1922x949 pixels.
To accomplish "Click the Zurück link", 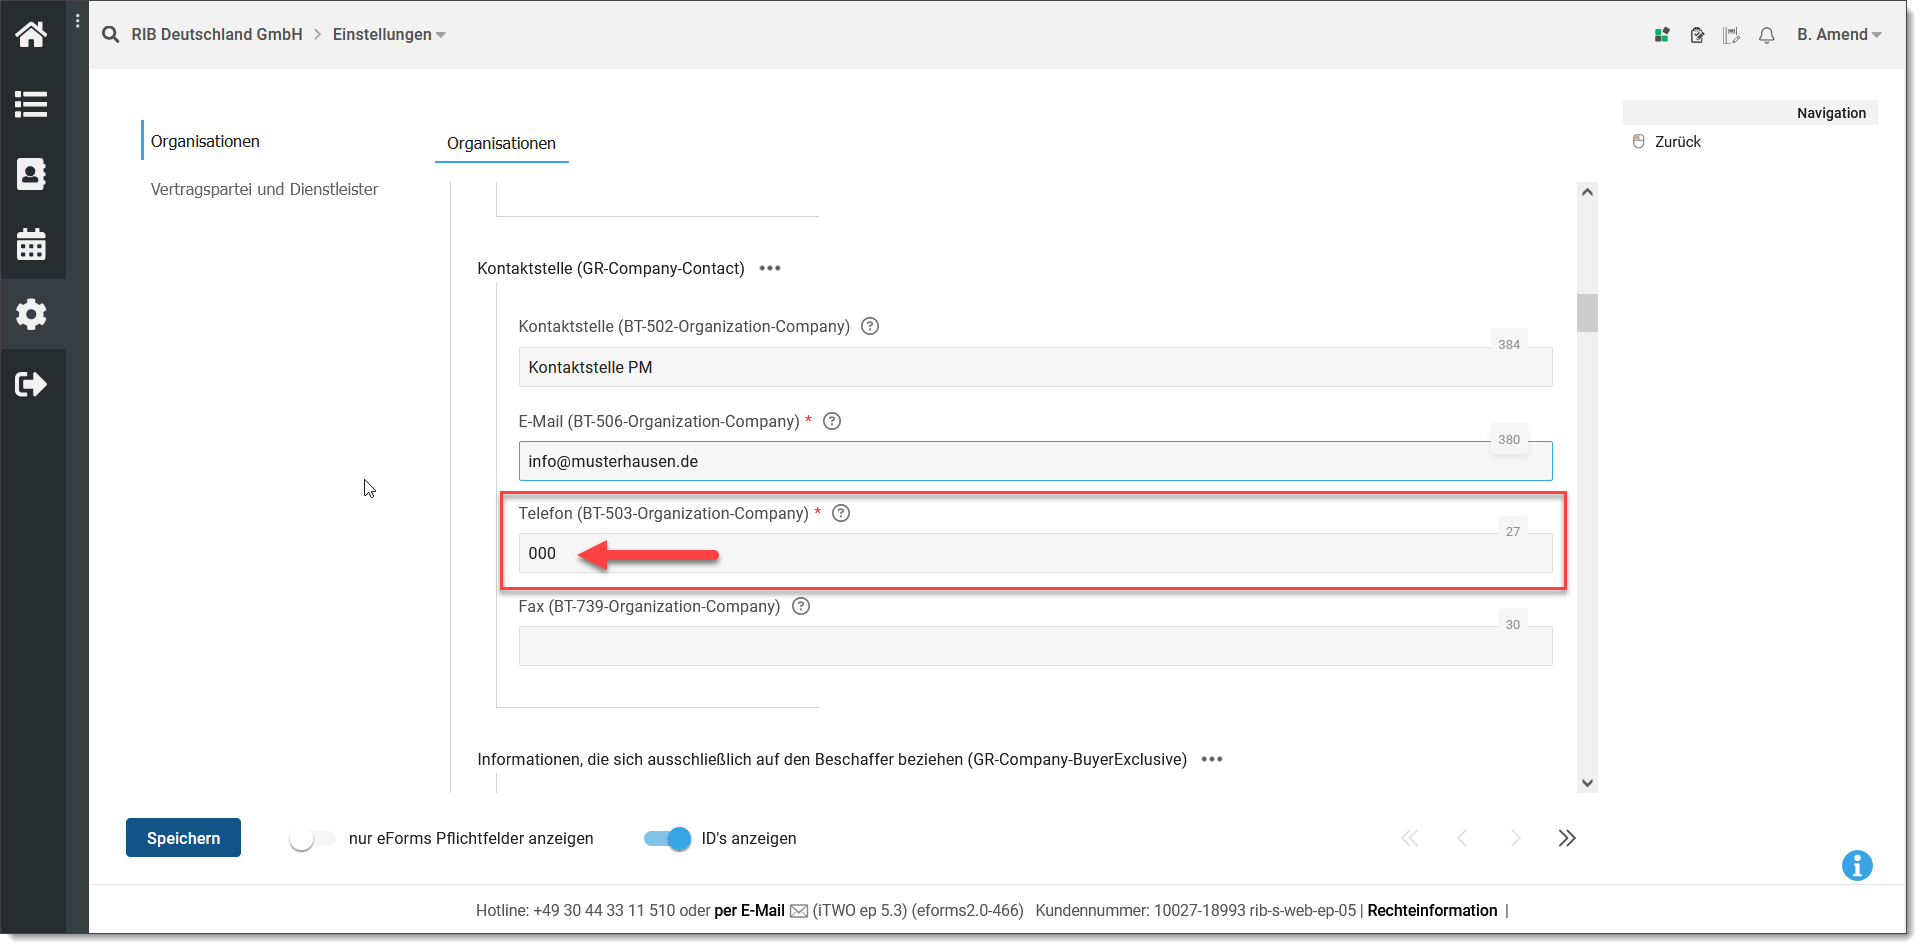I will pyautogui.click(x=1677, y=142).
